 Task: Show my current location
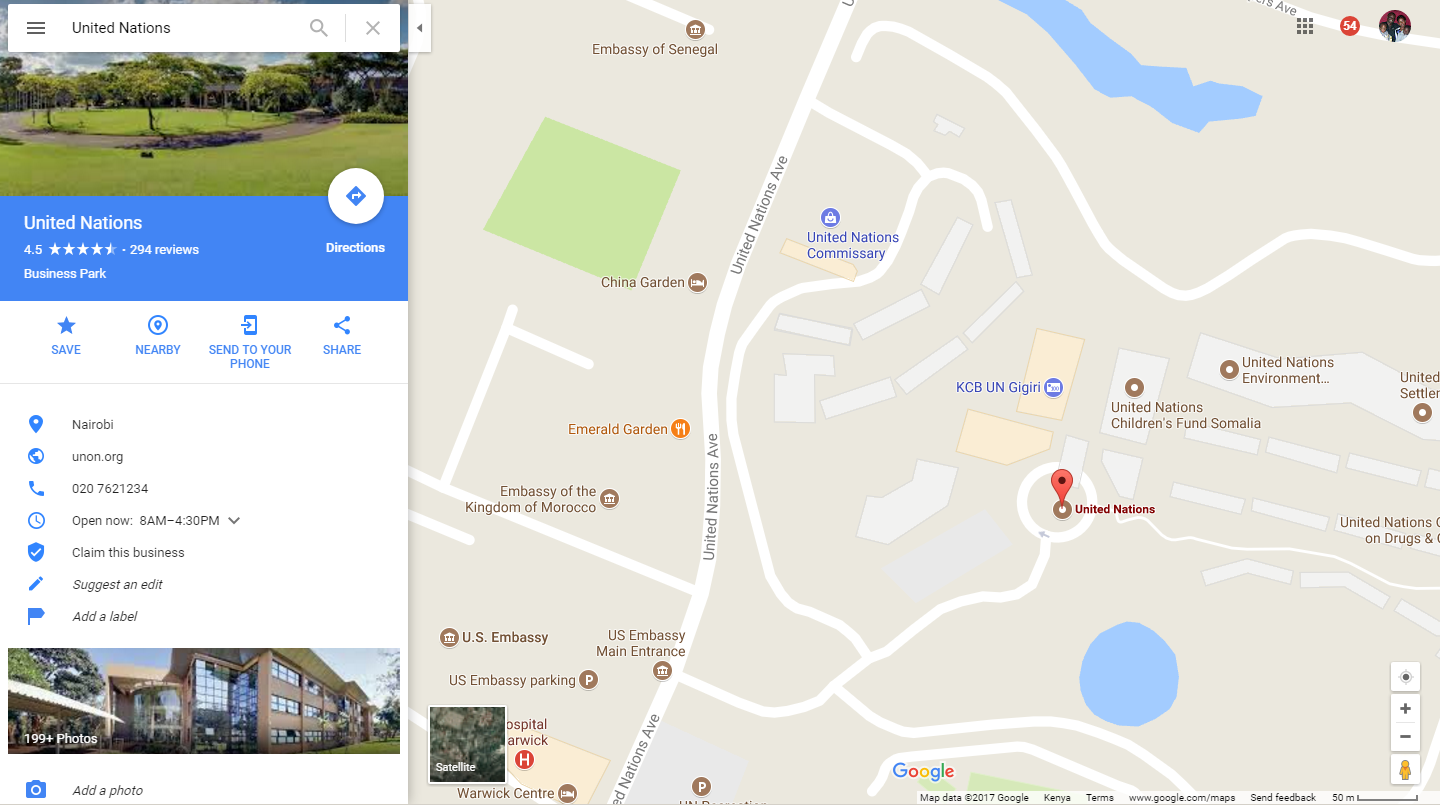pos(1405,677)
